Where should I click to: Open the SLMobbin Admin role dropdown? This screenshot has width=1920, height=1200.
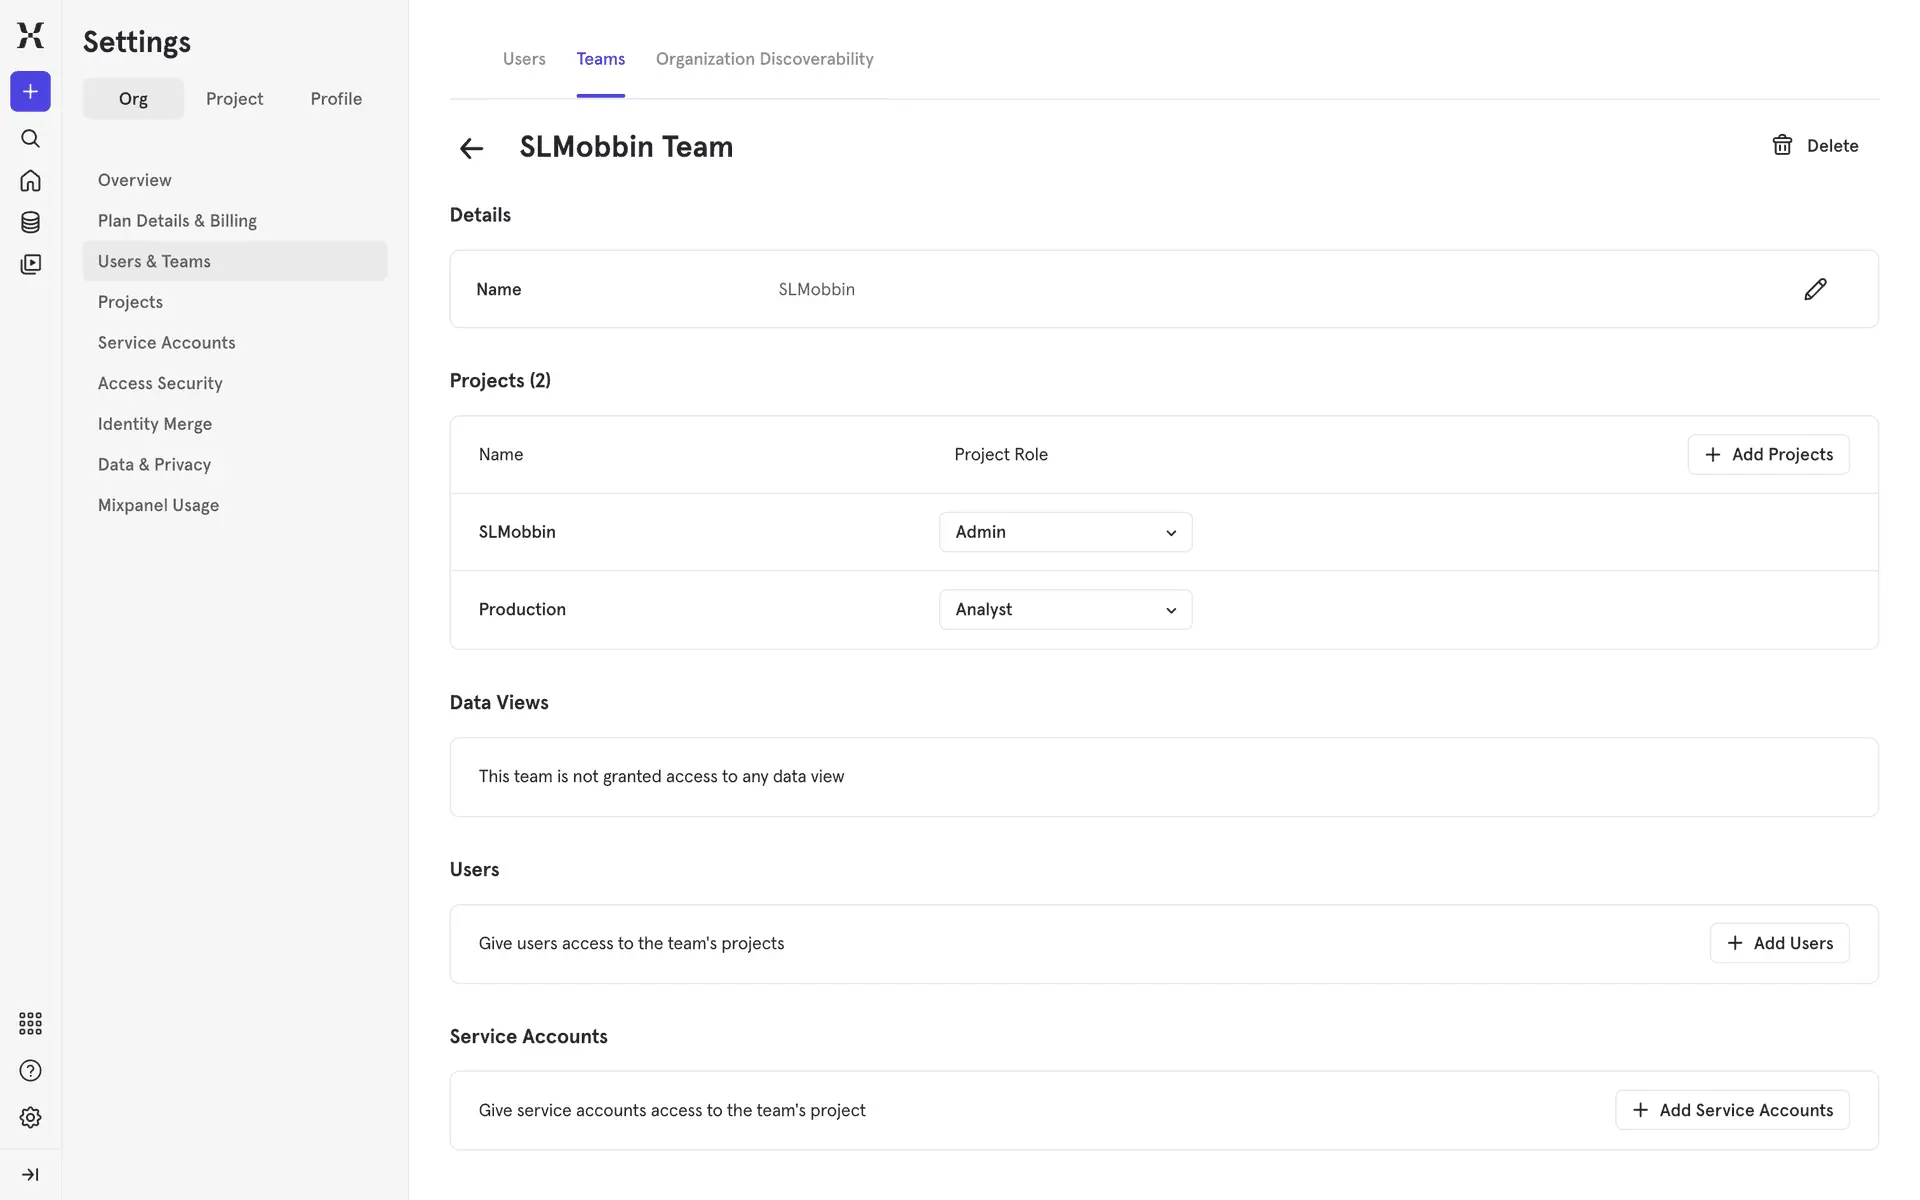point(1065,532)
